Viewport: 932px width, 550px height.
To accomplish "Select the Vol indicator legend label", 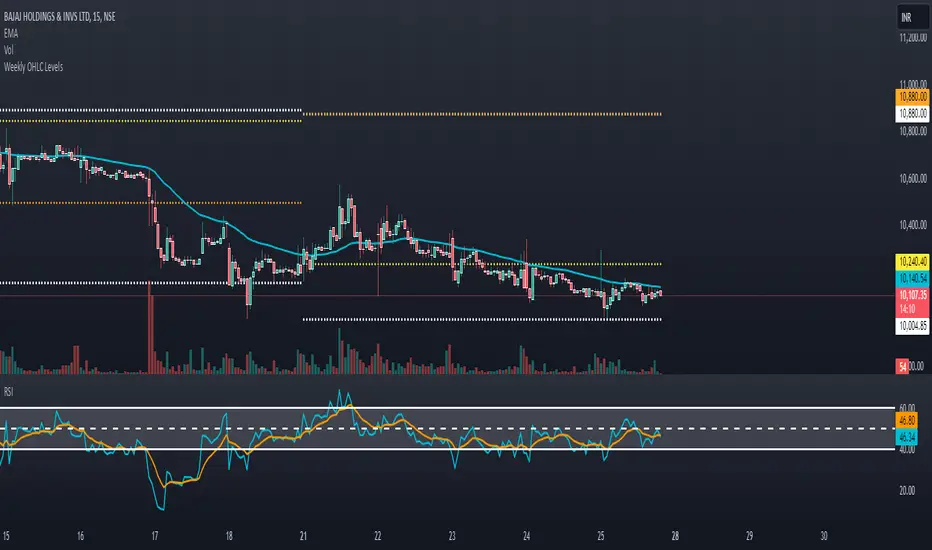I will pyautogui.click(x=8, y=50).
